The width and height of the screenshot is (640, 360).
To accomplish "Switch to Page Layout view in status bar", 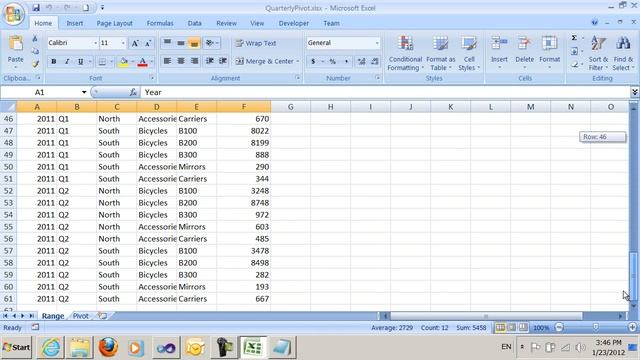I will point(511,327).
